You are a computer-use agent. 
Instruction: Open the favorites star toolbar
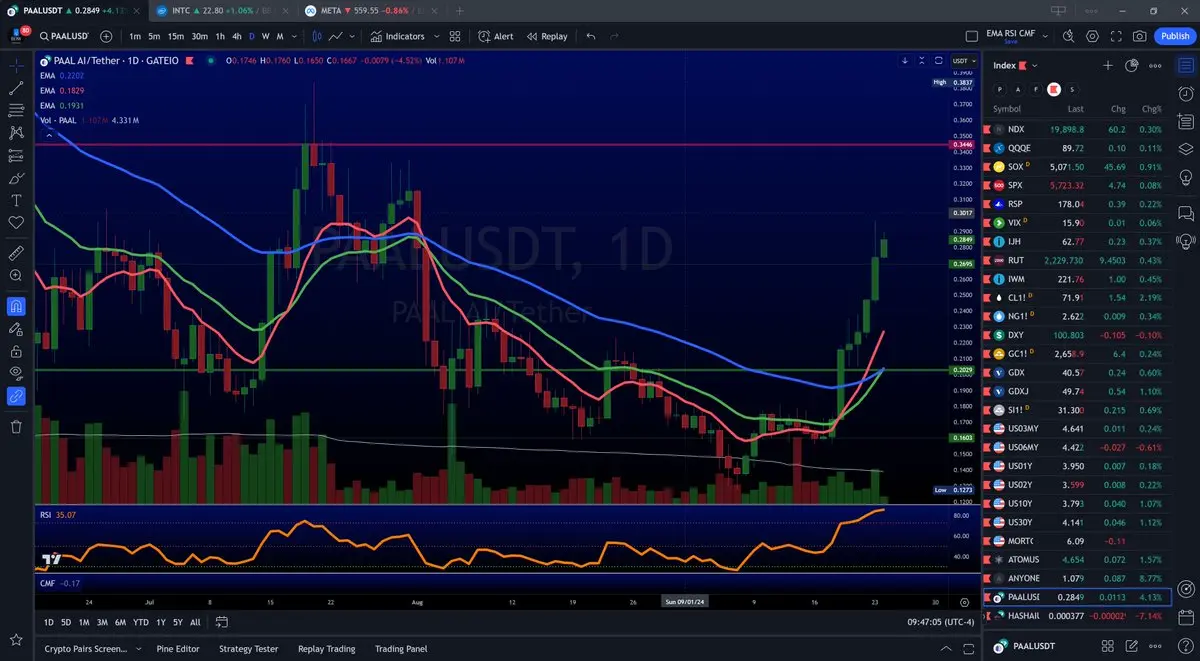click(x=16, y=639)
